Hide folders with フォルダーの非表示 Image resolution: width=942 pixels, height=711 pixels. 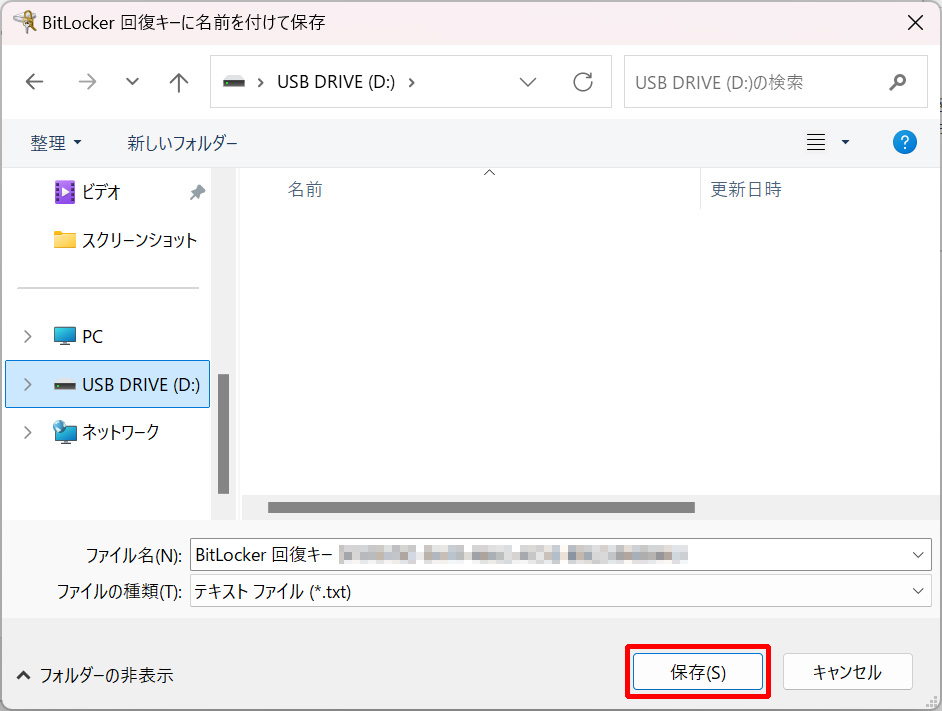[95, 675]
